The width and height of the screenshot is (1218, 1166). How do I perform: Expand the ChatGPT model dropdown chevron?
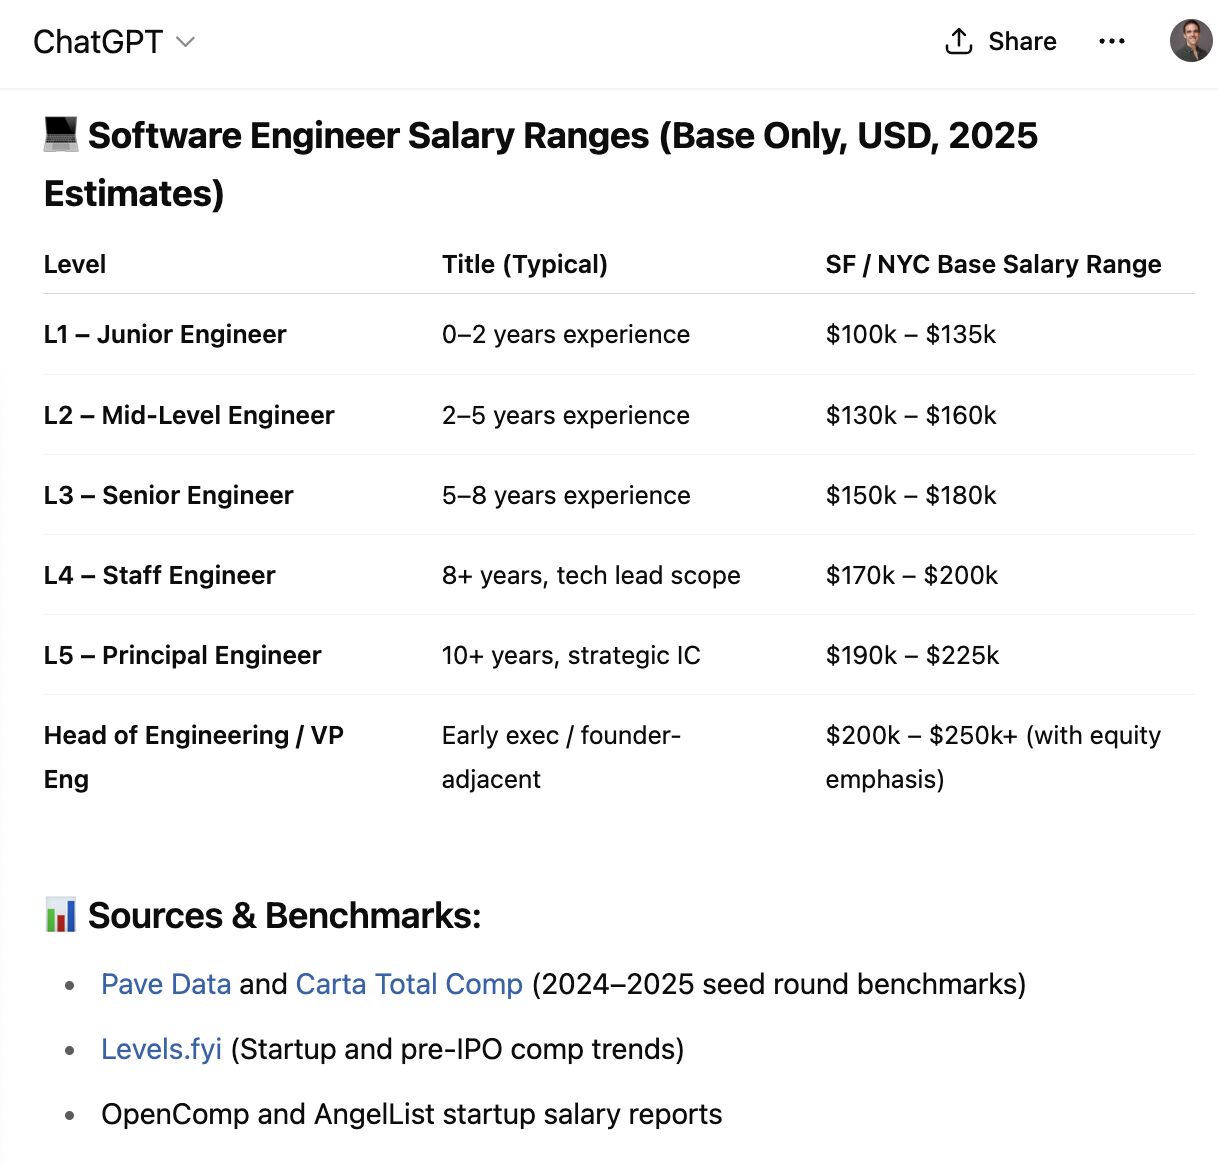[x=185, y=42]
